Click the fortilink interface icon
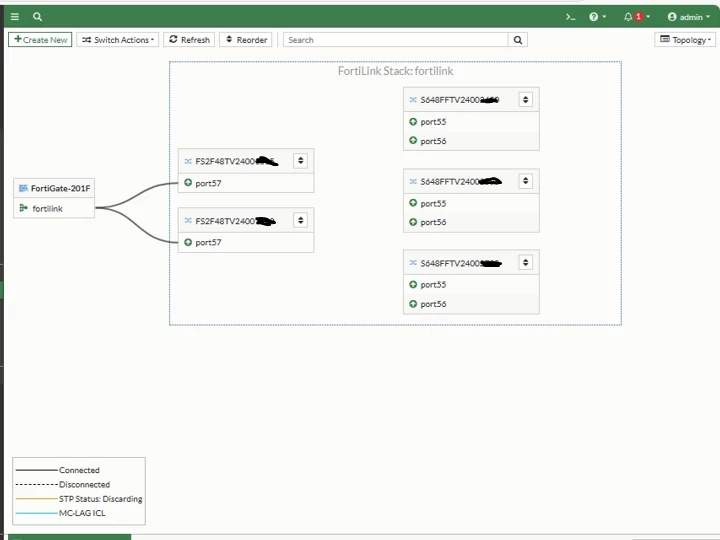Image resolution: width=720 pixels, height=540 pixels. [23, 208]
